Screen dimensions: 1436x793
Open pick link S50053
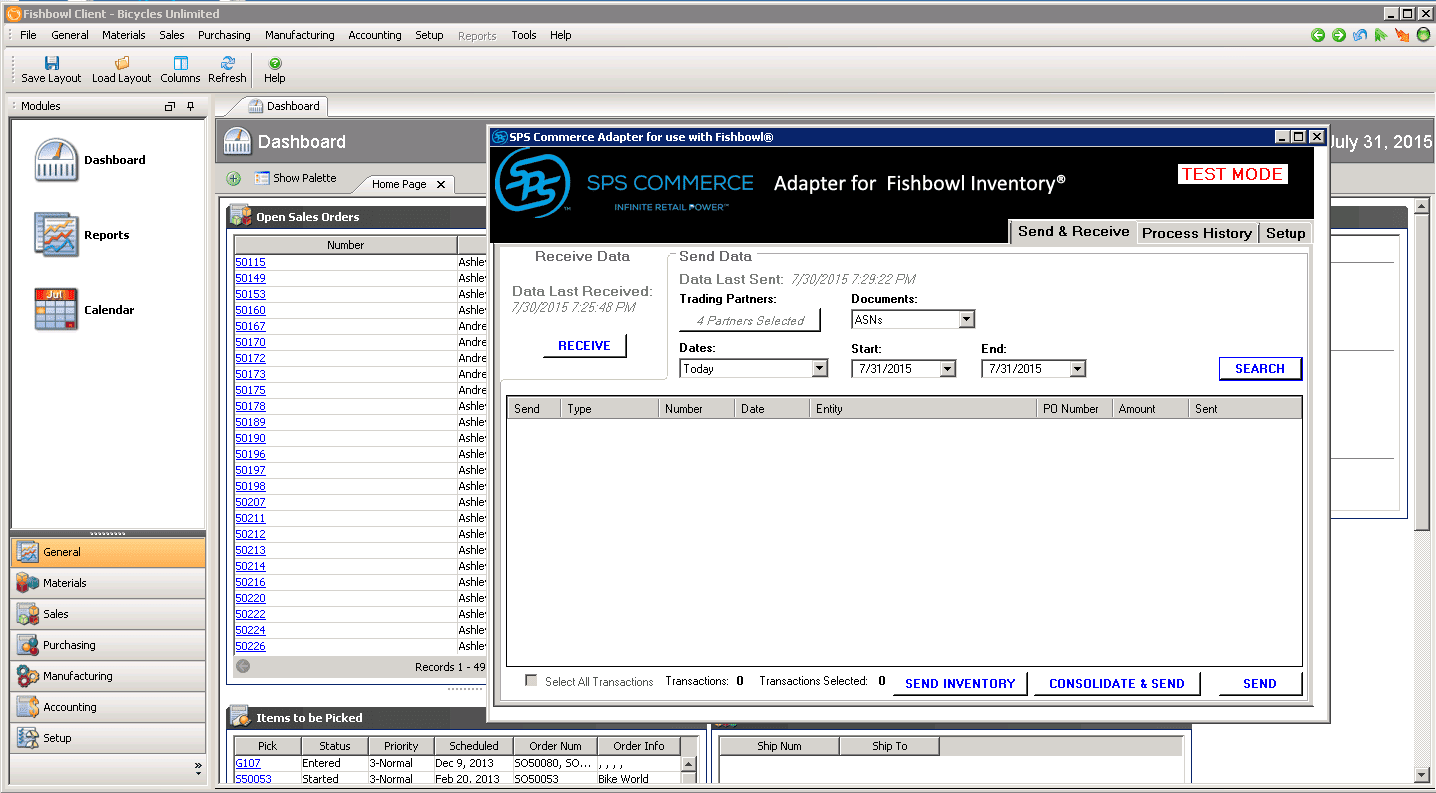tap(253, 779)
